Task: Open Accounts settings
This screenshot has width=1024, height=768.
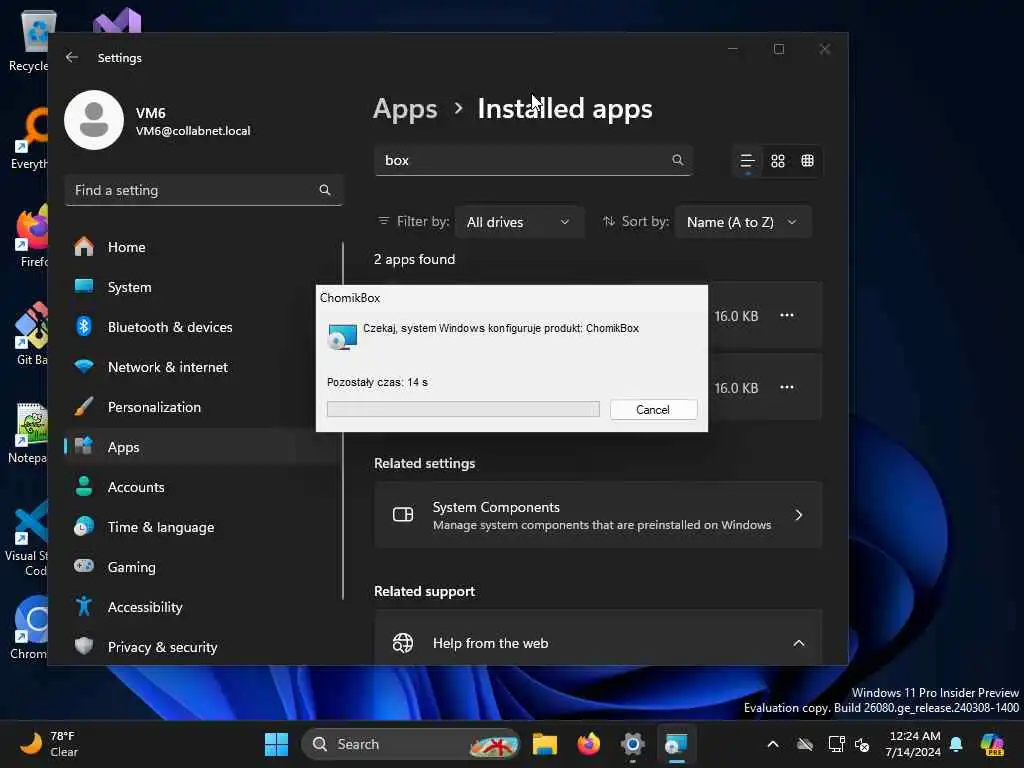Action: click(202, 487)
